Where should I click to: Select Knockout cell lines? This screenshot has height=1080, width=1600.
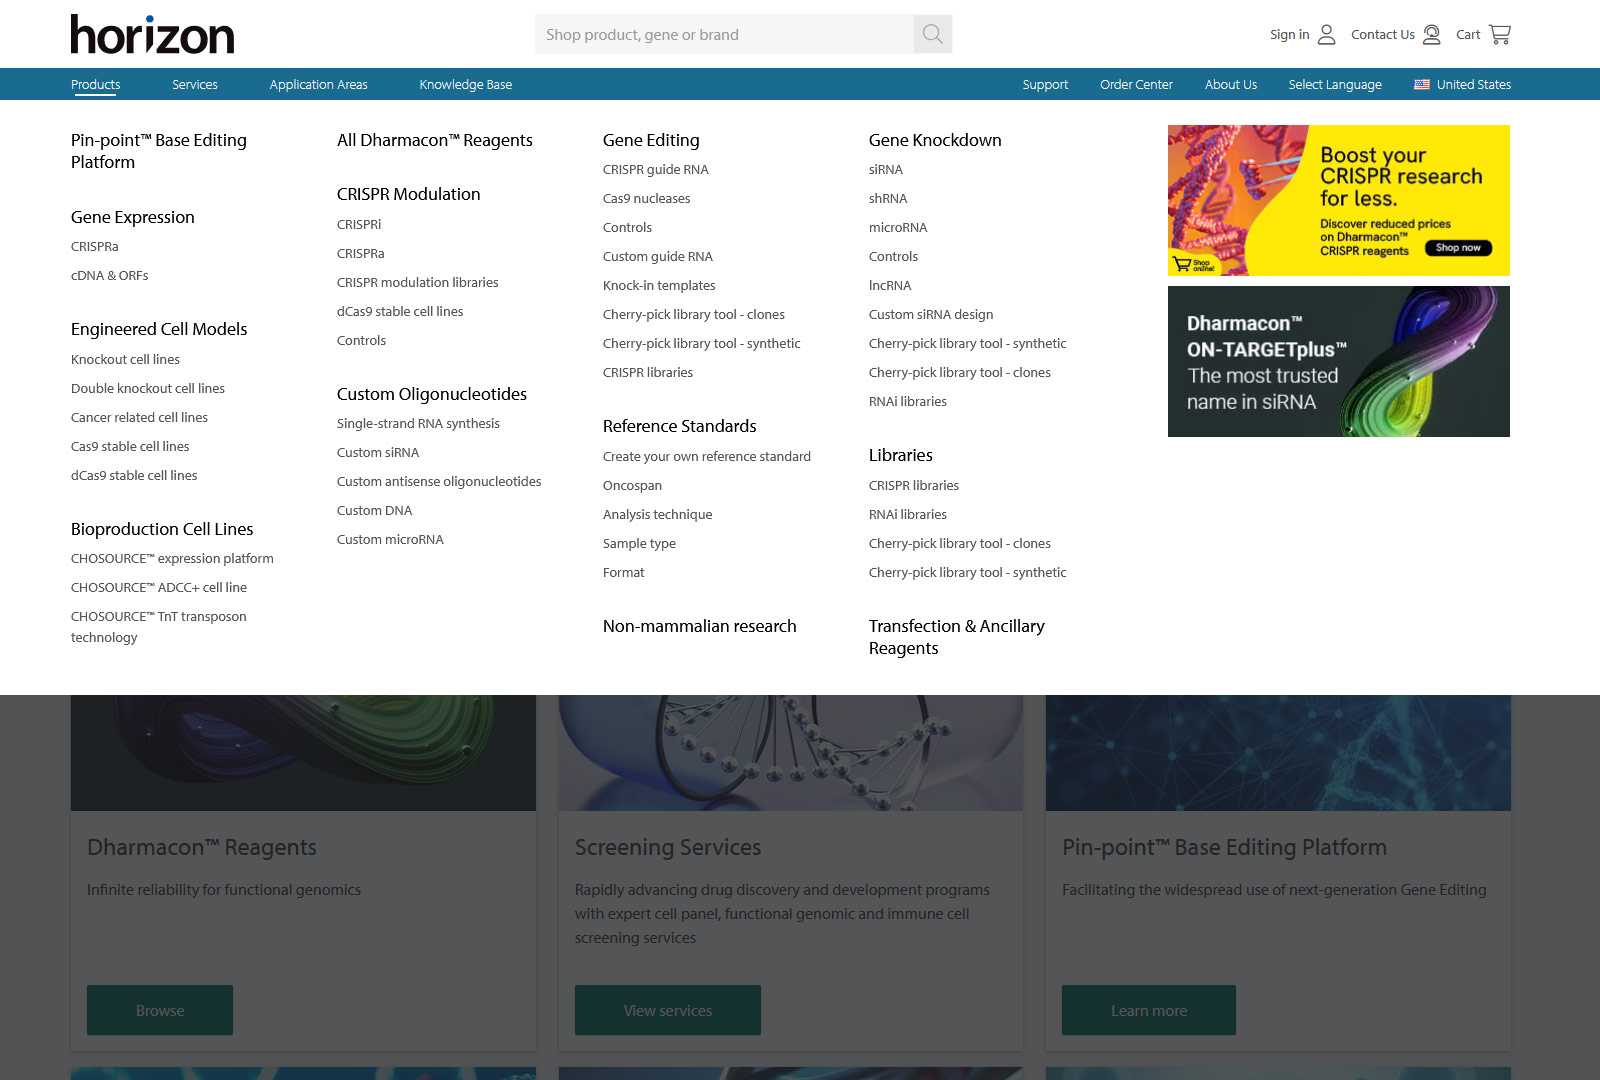pos(126,360)
